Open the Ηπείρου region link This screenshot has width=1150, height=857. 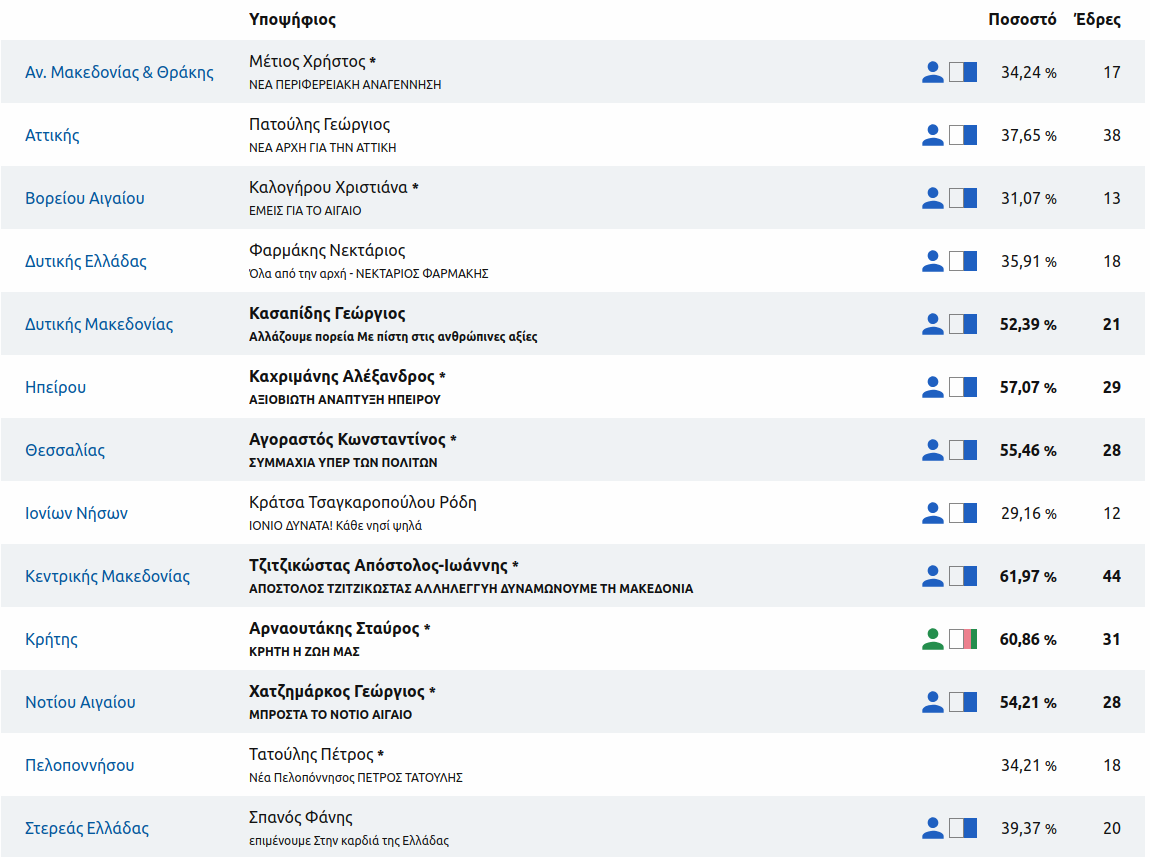coord(56,387)
